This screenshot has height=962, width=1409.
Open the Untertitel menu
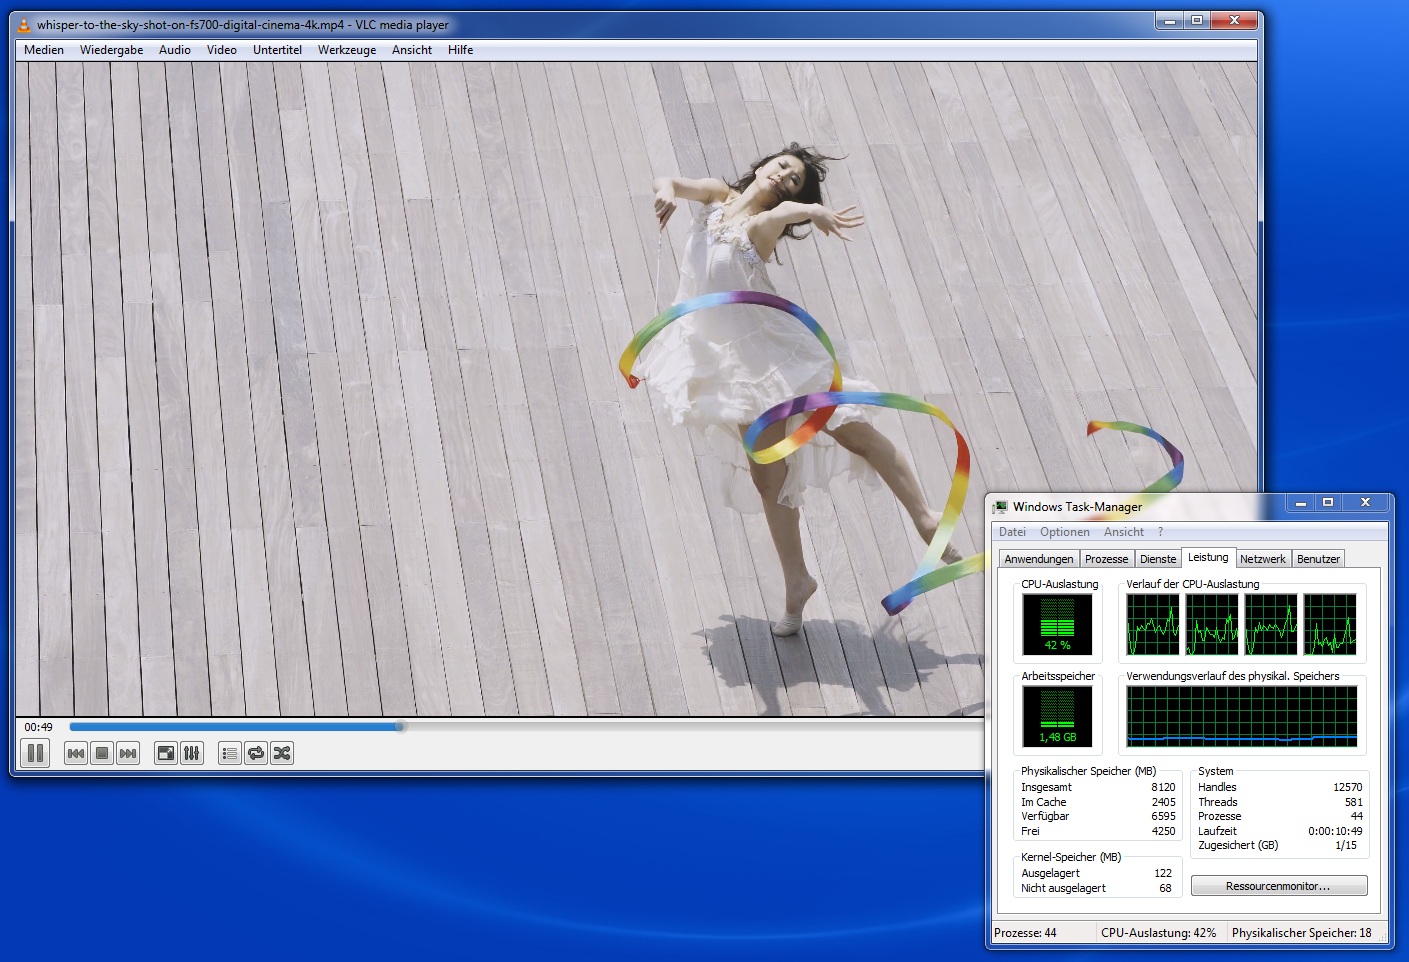277,50
